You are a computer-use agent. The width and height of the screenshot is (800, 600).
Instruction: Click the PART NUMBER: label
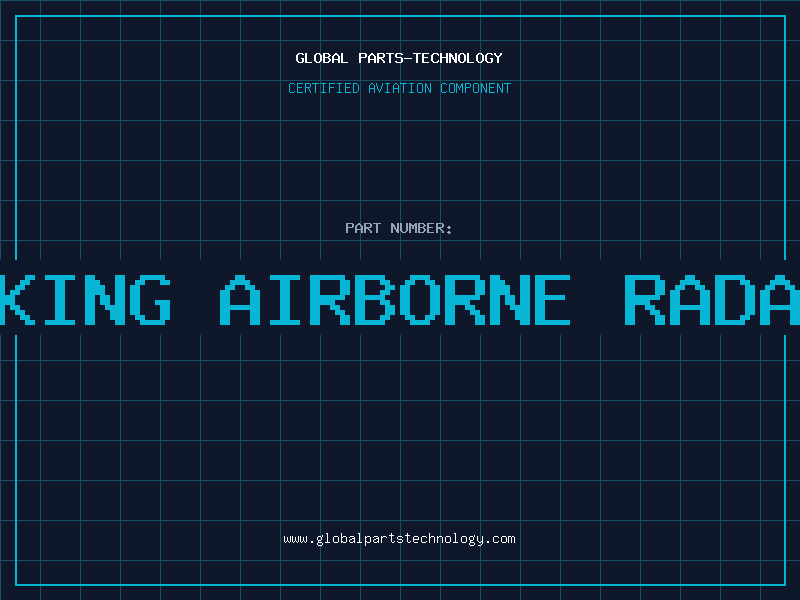click(x=399, y=228)
